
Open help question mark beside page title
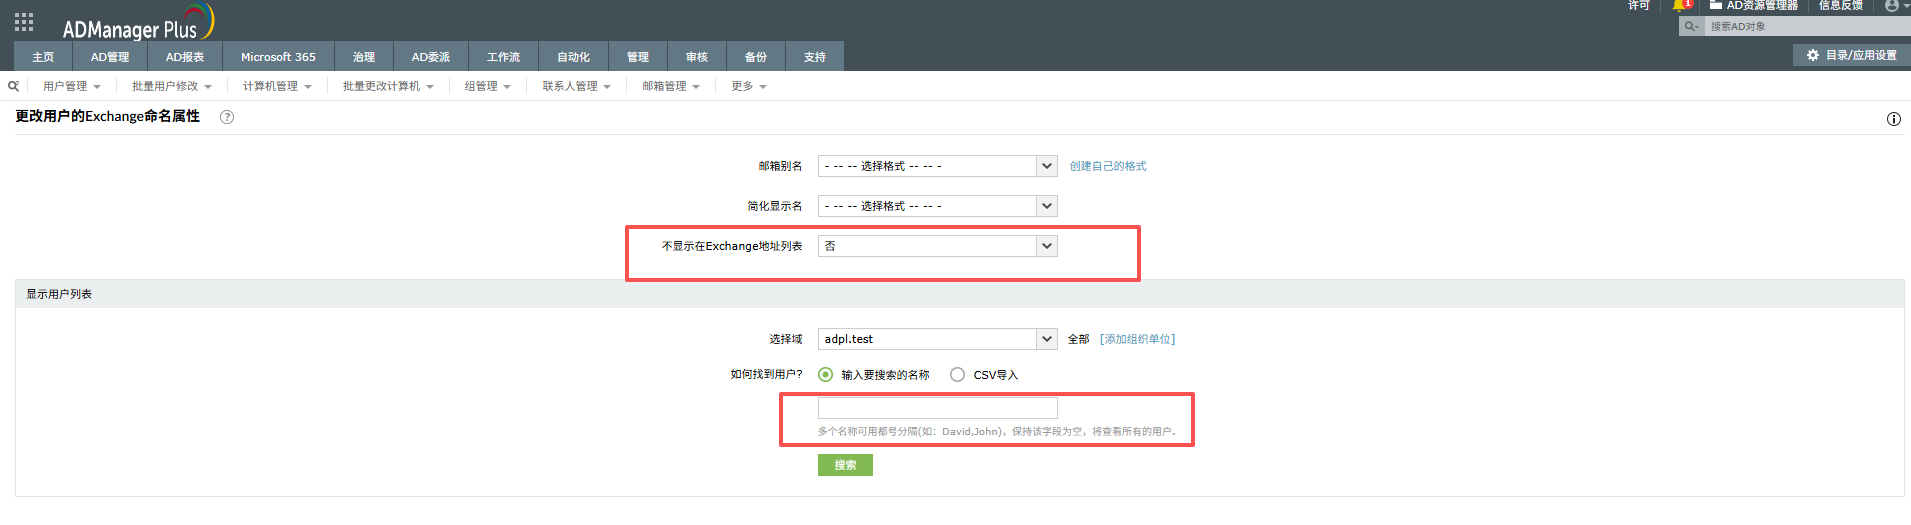point(227,117)
